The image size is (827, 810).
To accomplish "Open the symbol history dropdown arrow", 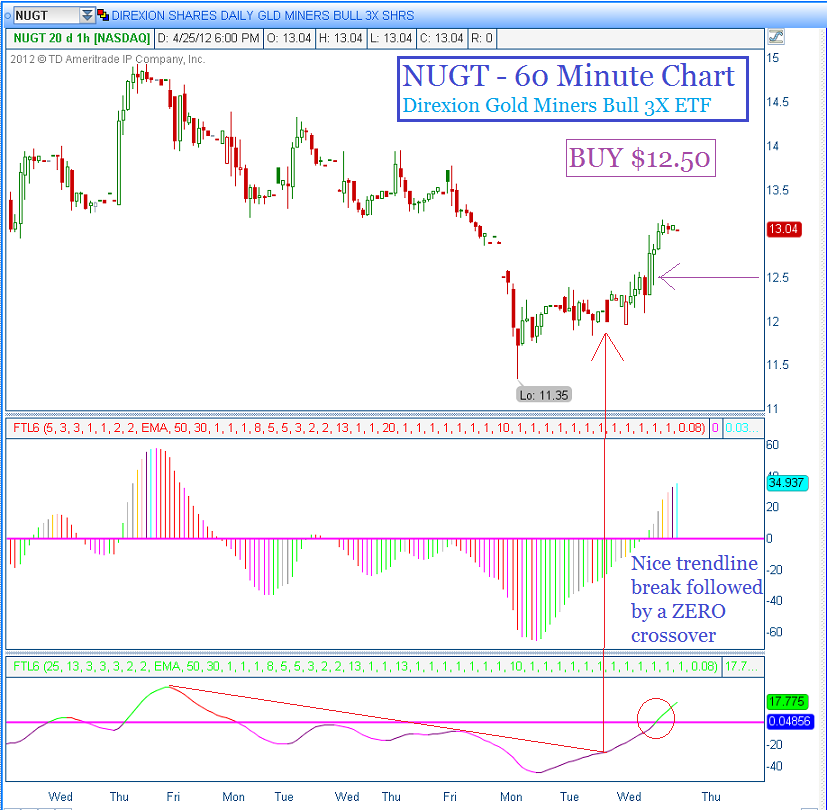I will pyautogui.click(x=87, y=15).
